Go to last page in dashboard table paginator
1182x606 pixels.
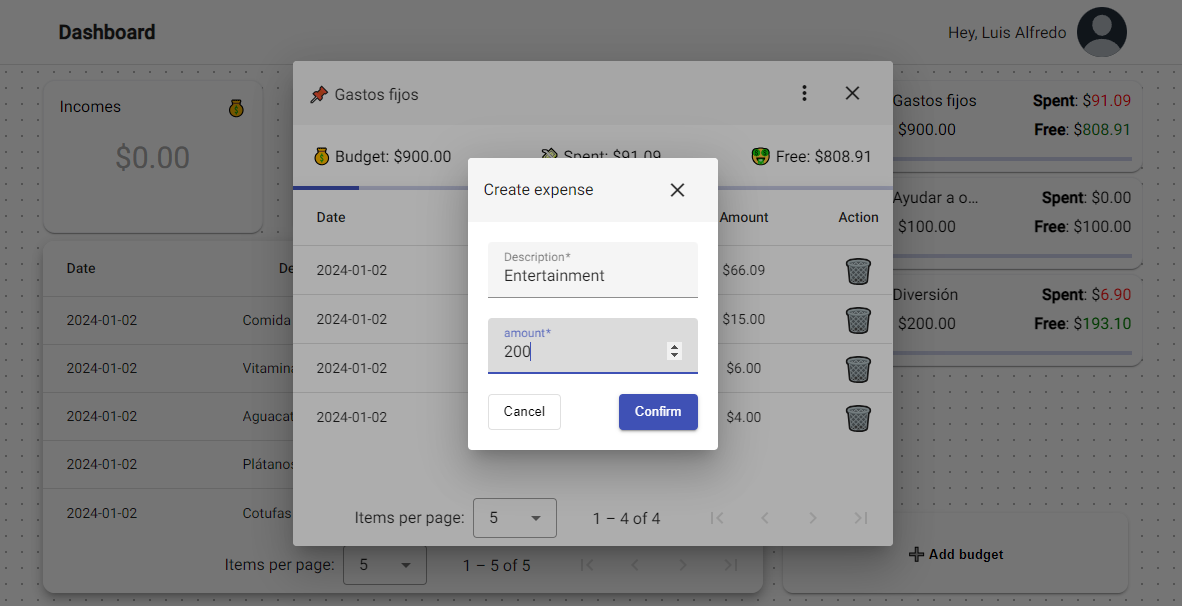point(730,565)
